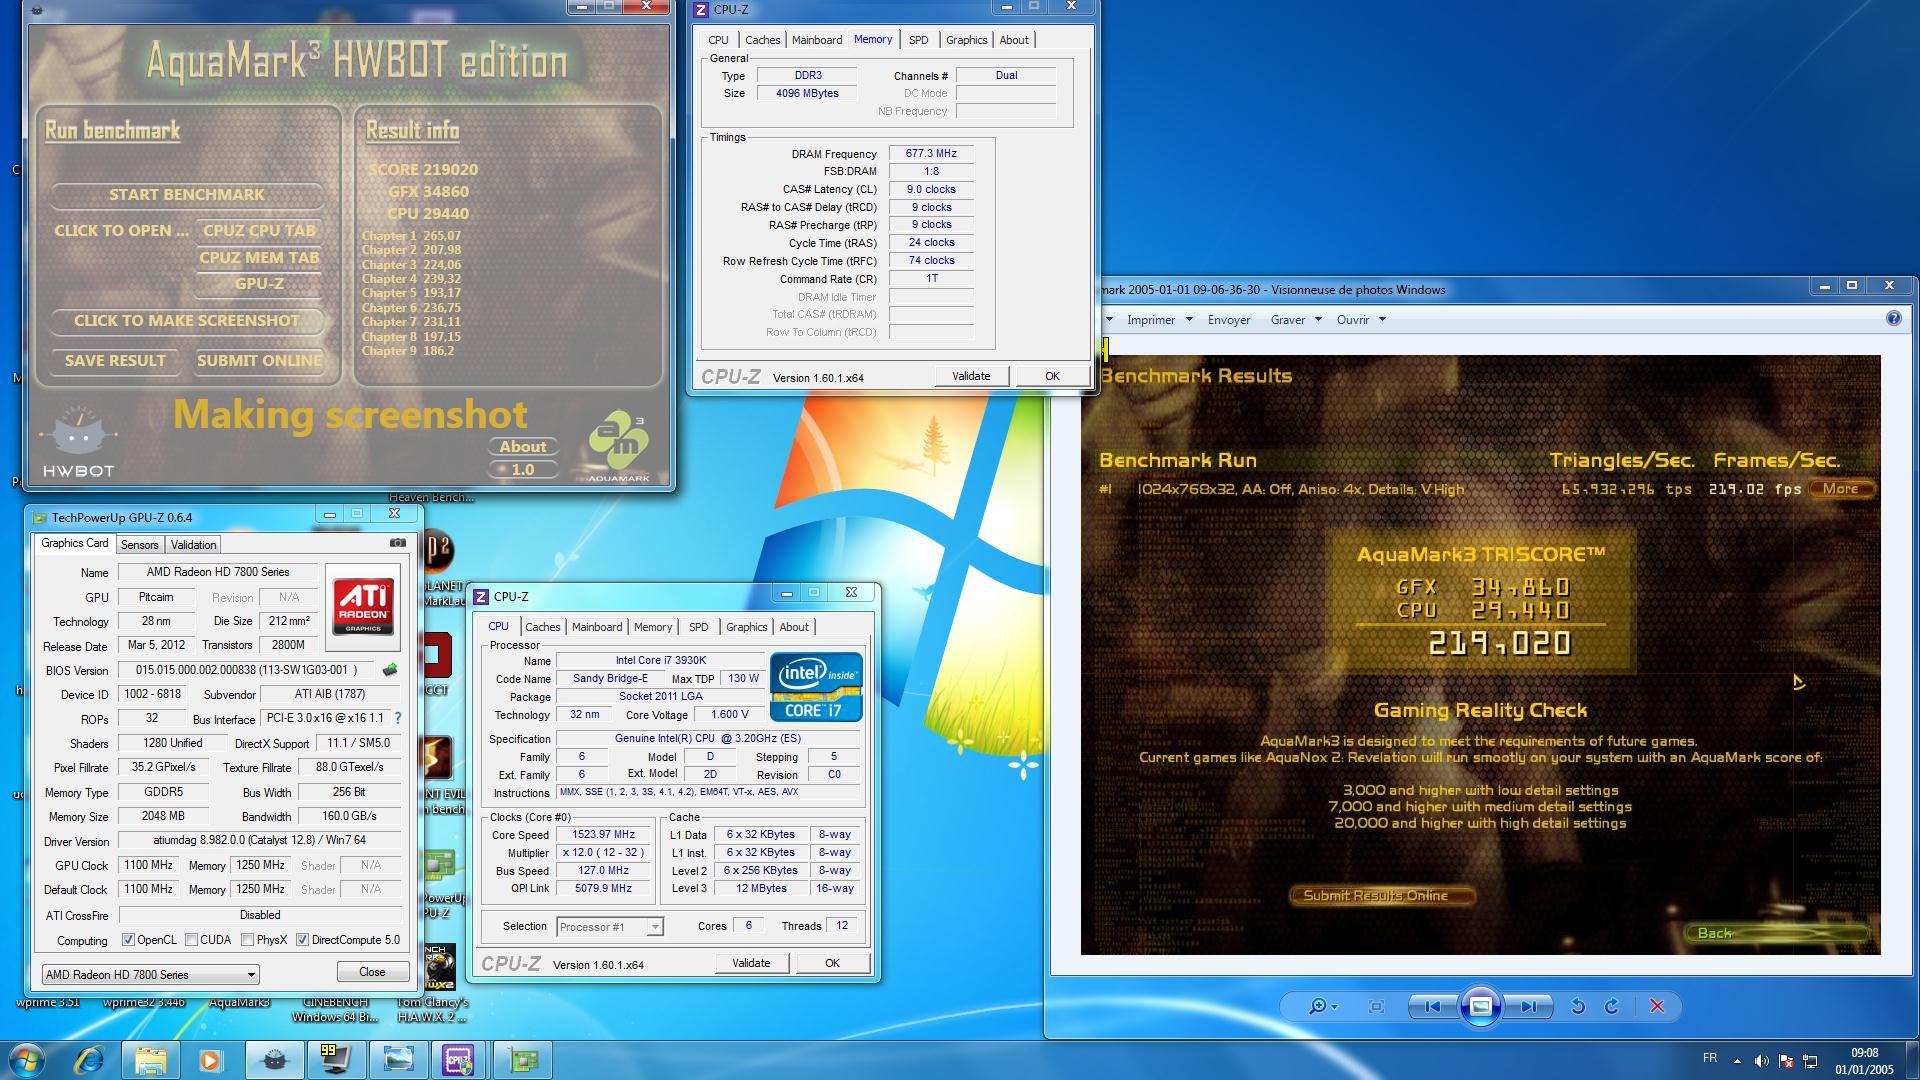Open the GPU selection dropdown in GPU-Z
This screenshot has height=1080, width=1920.
tap(150, 974)
